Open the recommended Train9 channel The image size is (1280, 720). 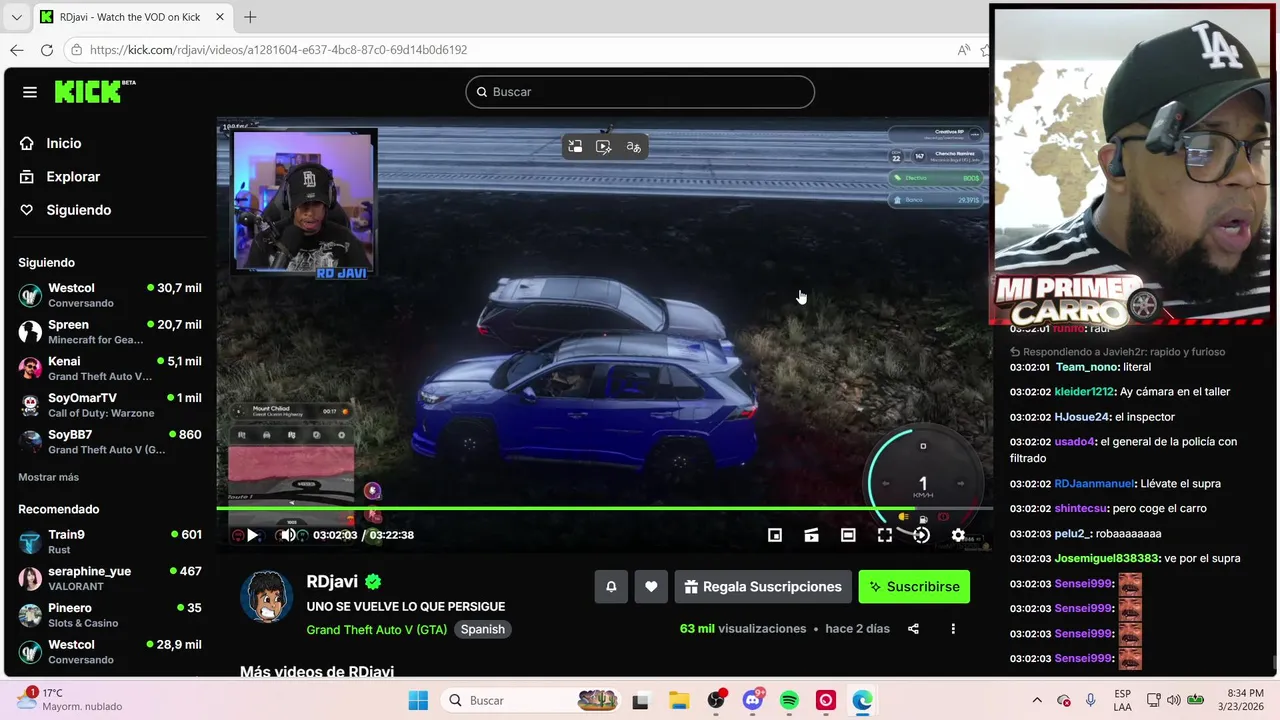[x=110, y=542]
